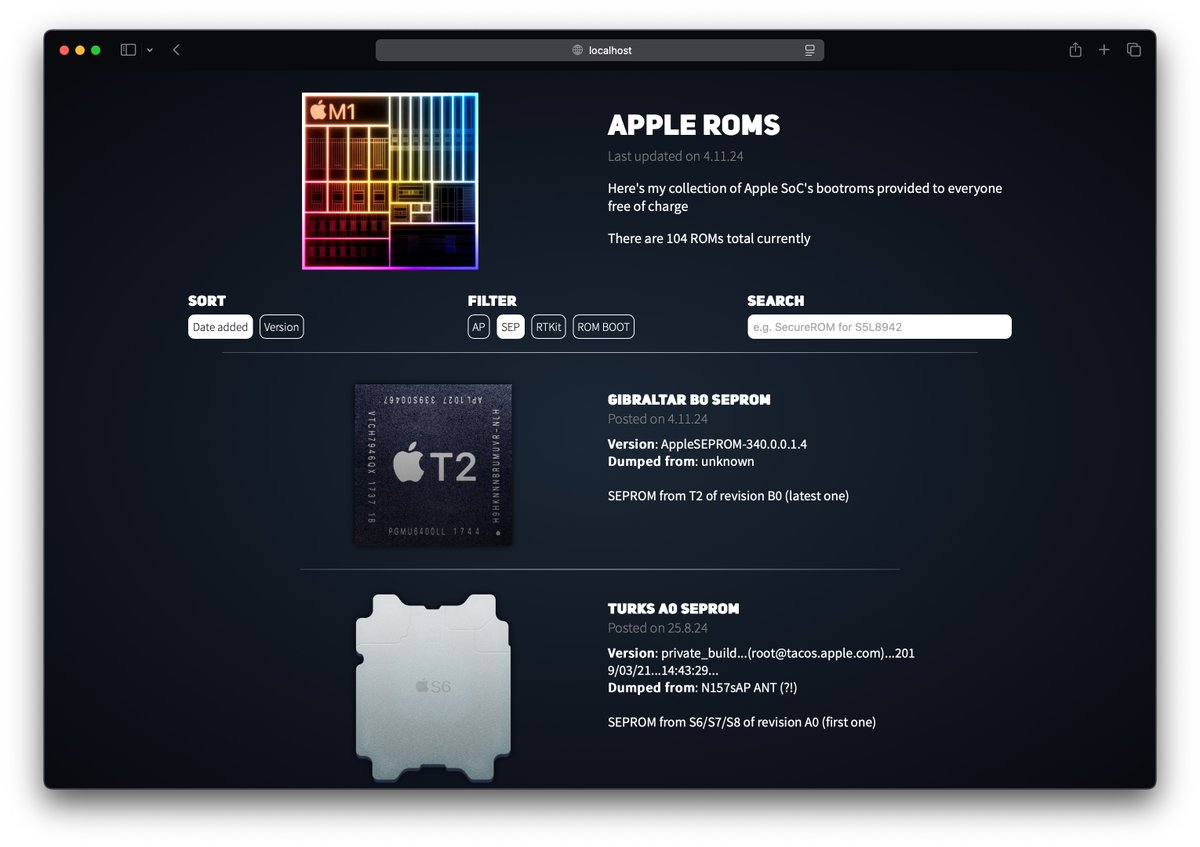1200x847 pixels.
Task: Open the Reader view icon in address bar
Action: coord(809,50)
